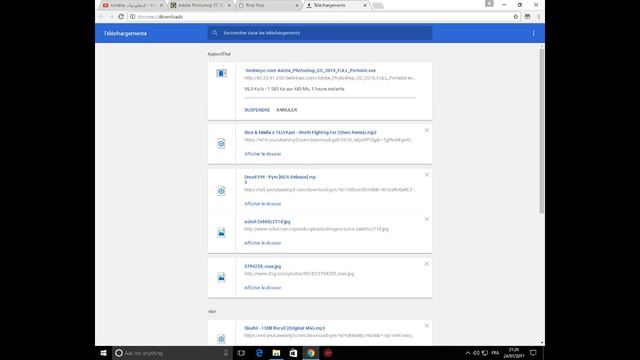The height and width of the screenshot is (360, 640).
Task: Remove Worth Fighting For mp3 from list
Action: 427,130
